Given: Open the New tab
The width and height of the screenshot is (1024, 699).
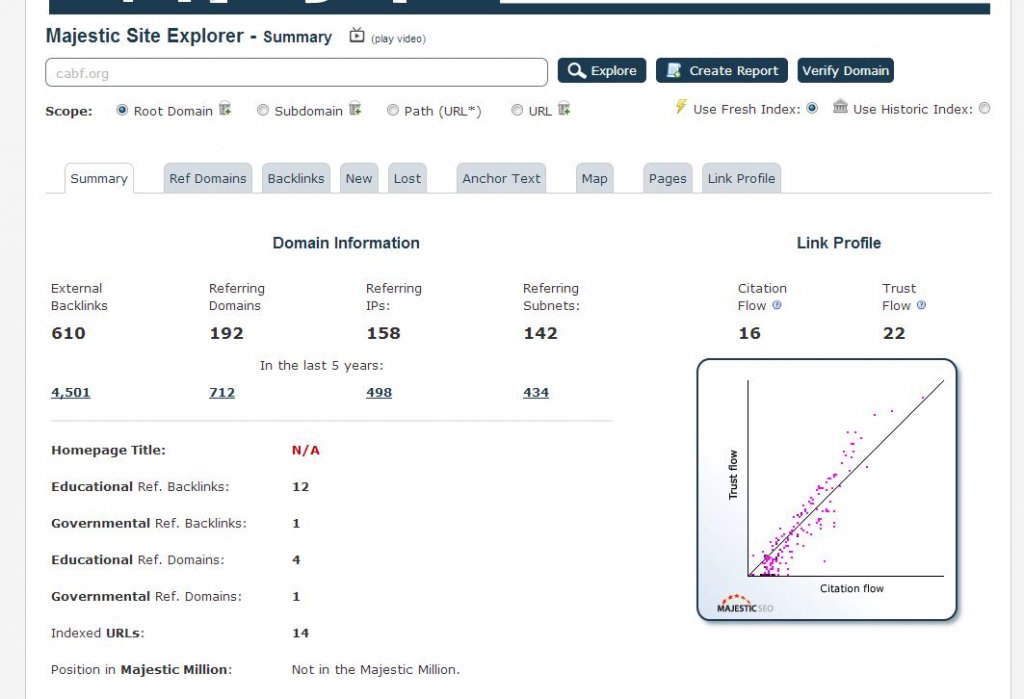Looking at the screenshot, I should pyautogui.click(x=359, y=178).
